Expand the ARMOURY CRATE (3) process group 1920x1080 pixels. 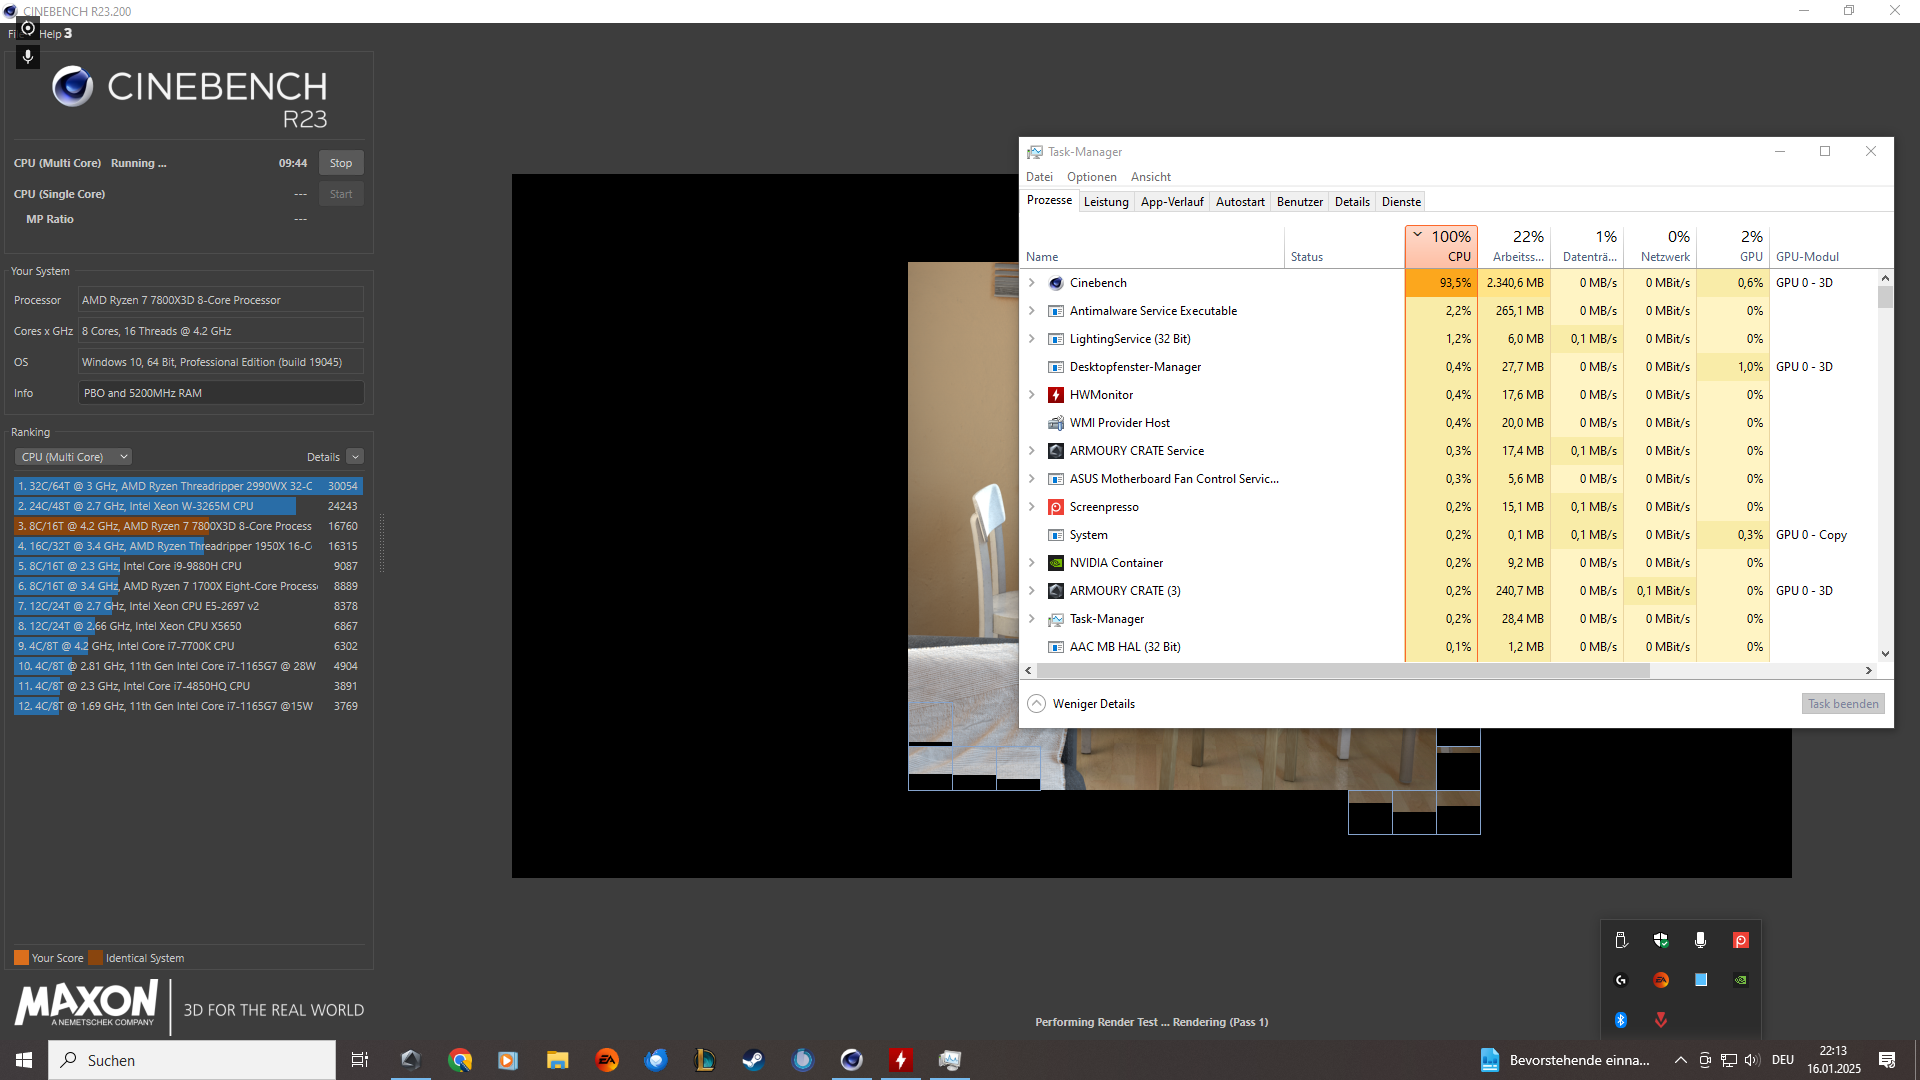coord(1032,591)
